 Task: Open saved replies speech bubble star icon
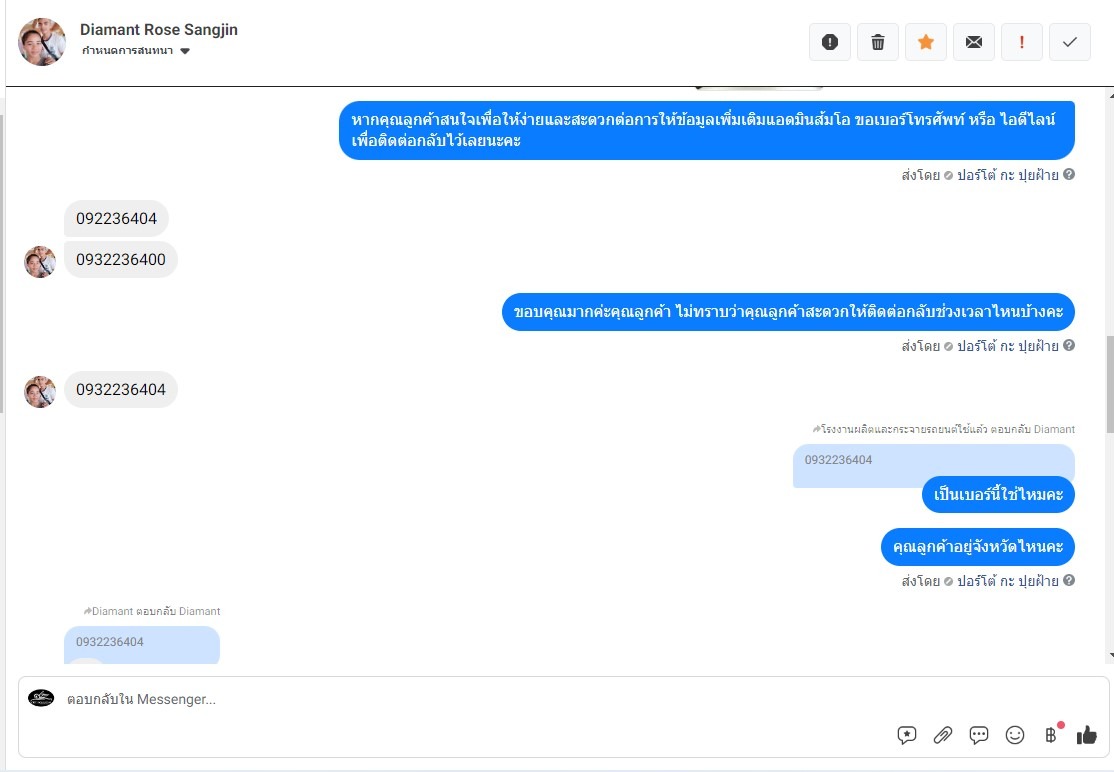(907, 735)
